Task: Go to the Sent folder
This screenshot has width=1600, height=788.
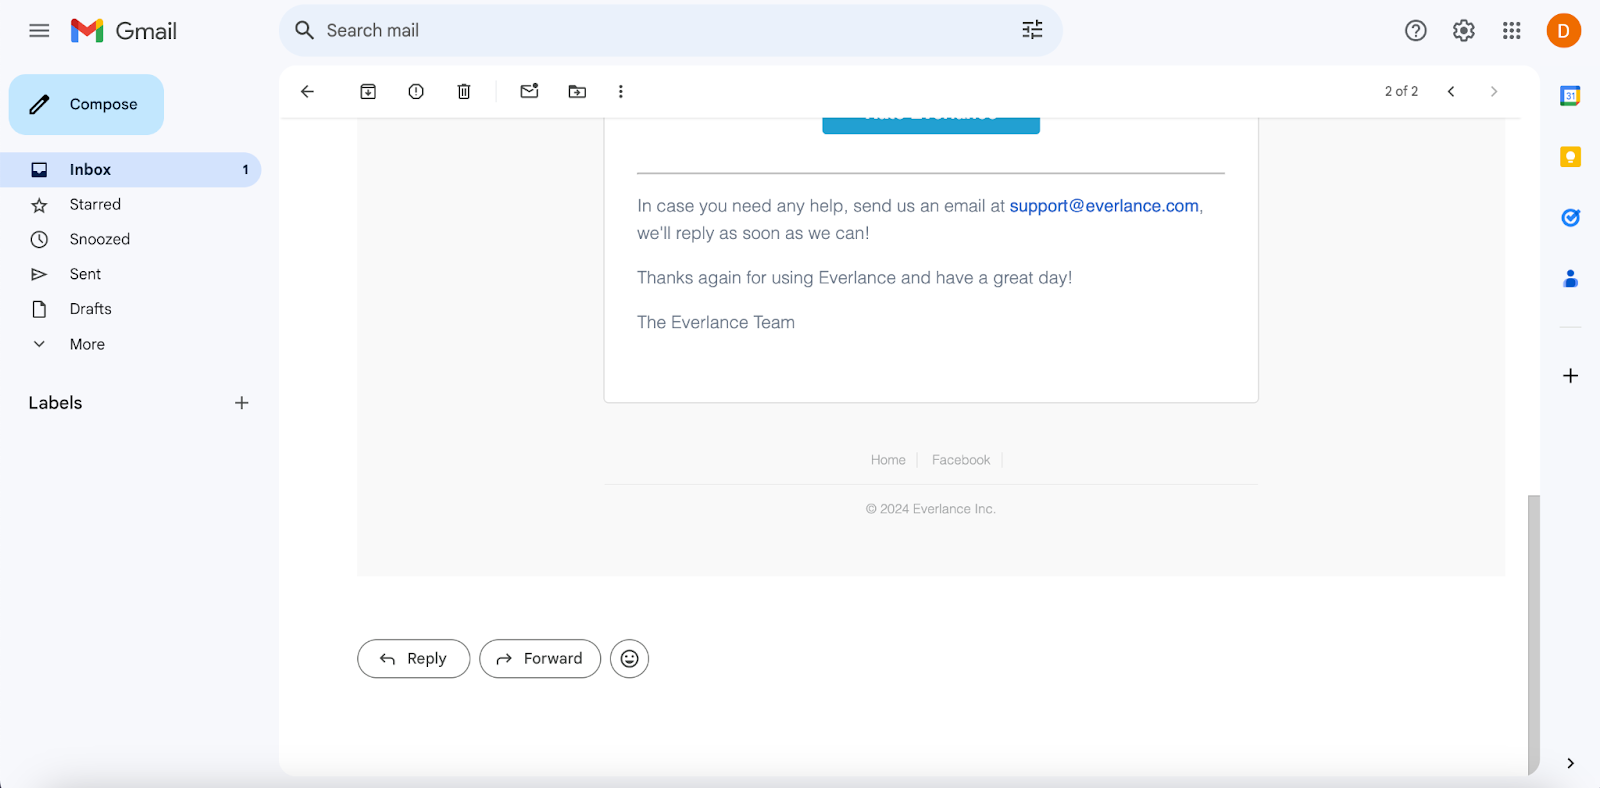Action: (85, 274)
